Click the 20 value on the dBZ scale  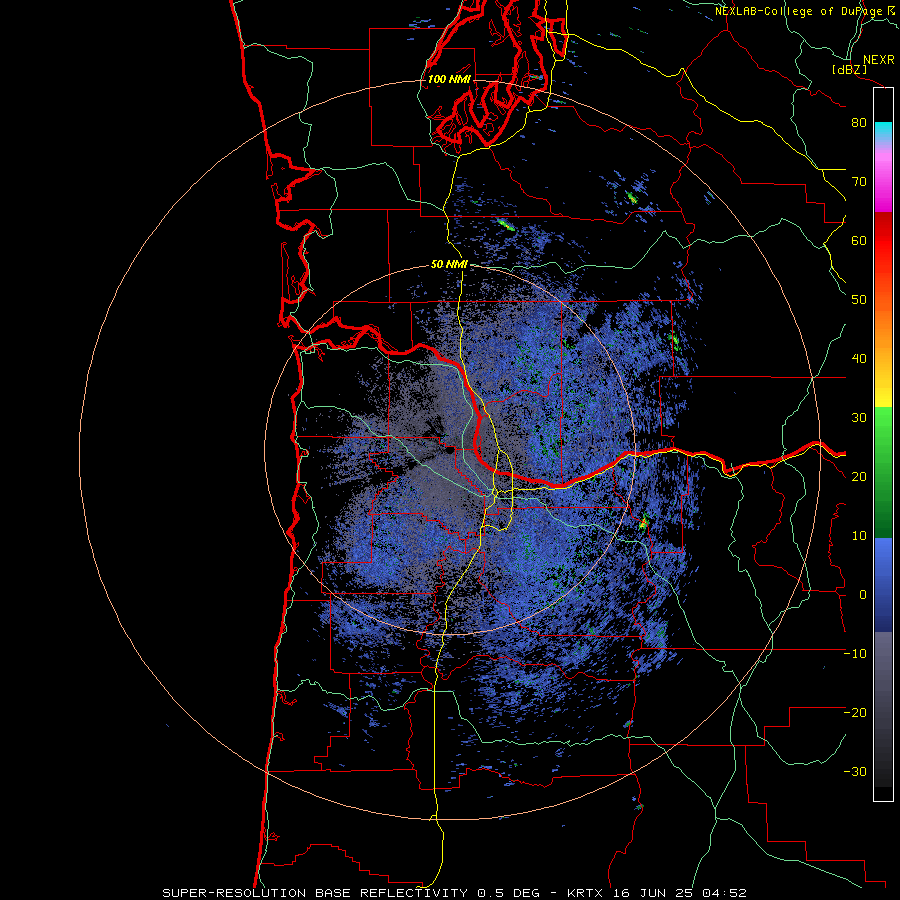pos(859,477)
